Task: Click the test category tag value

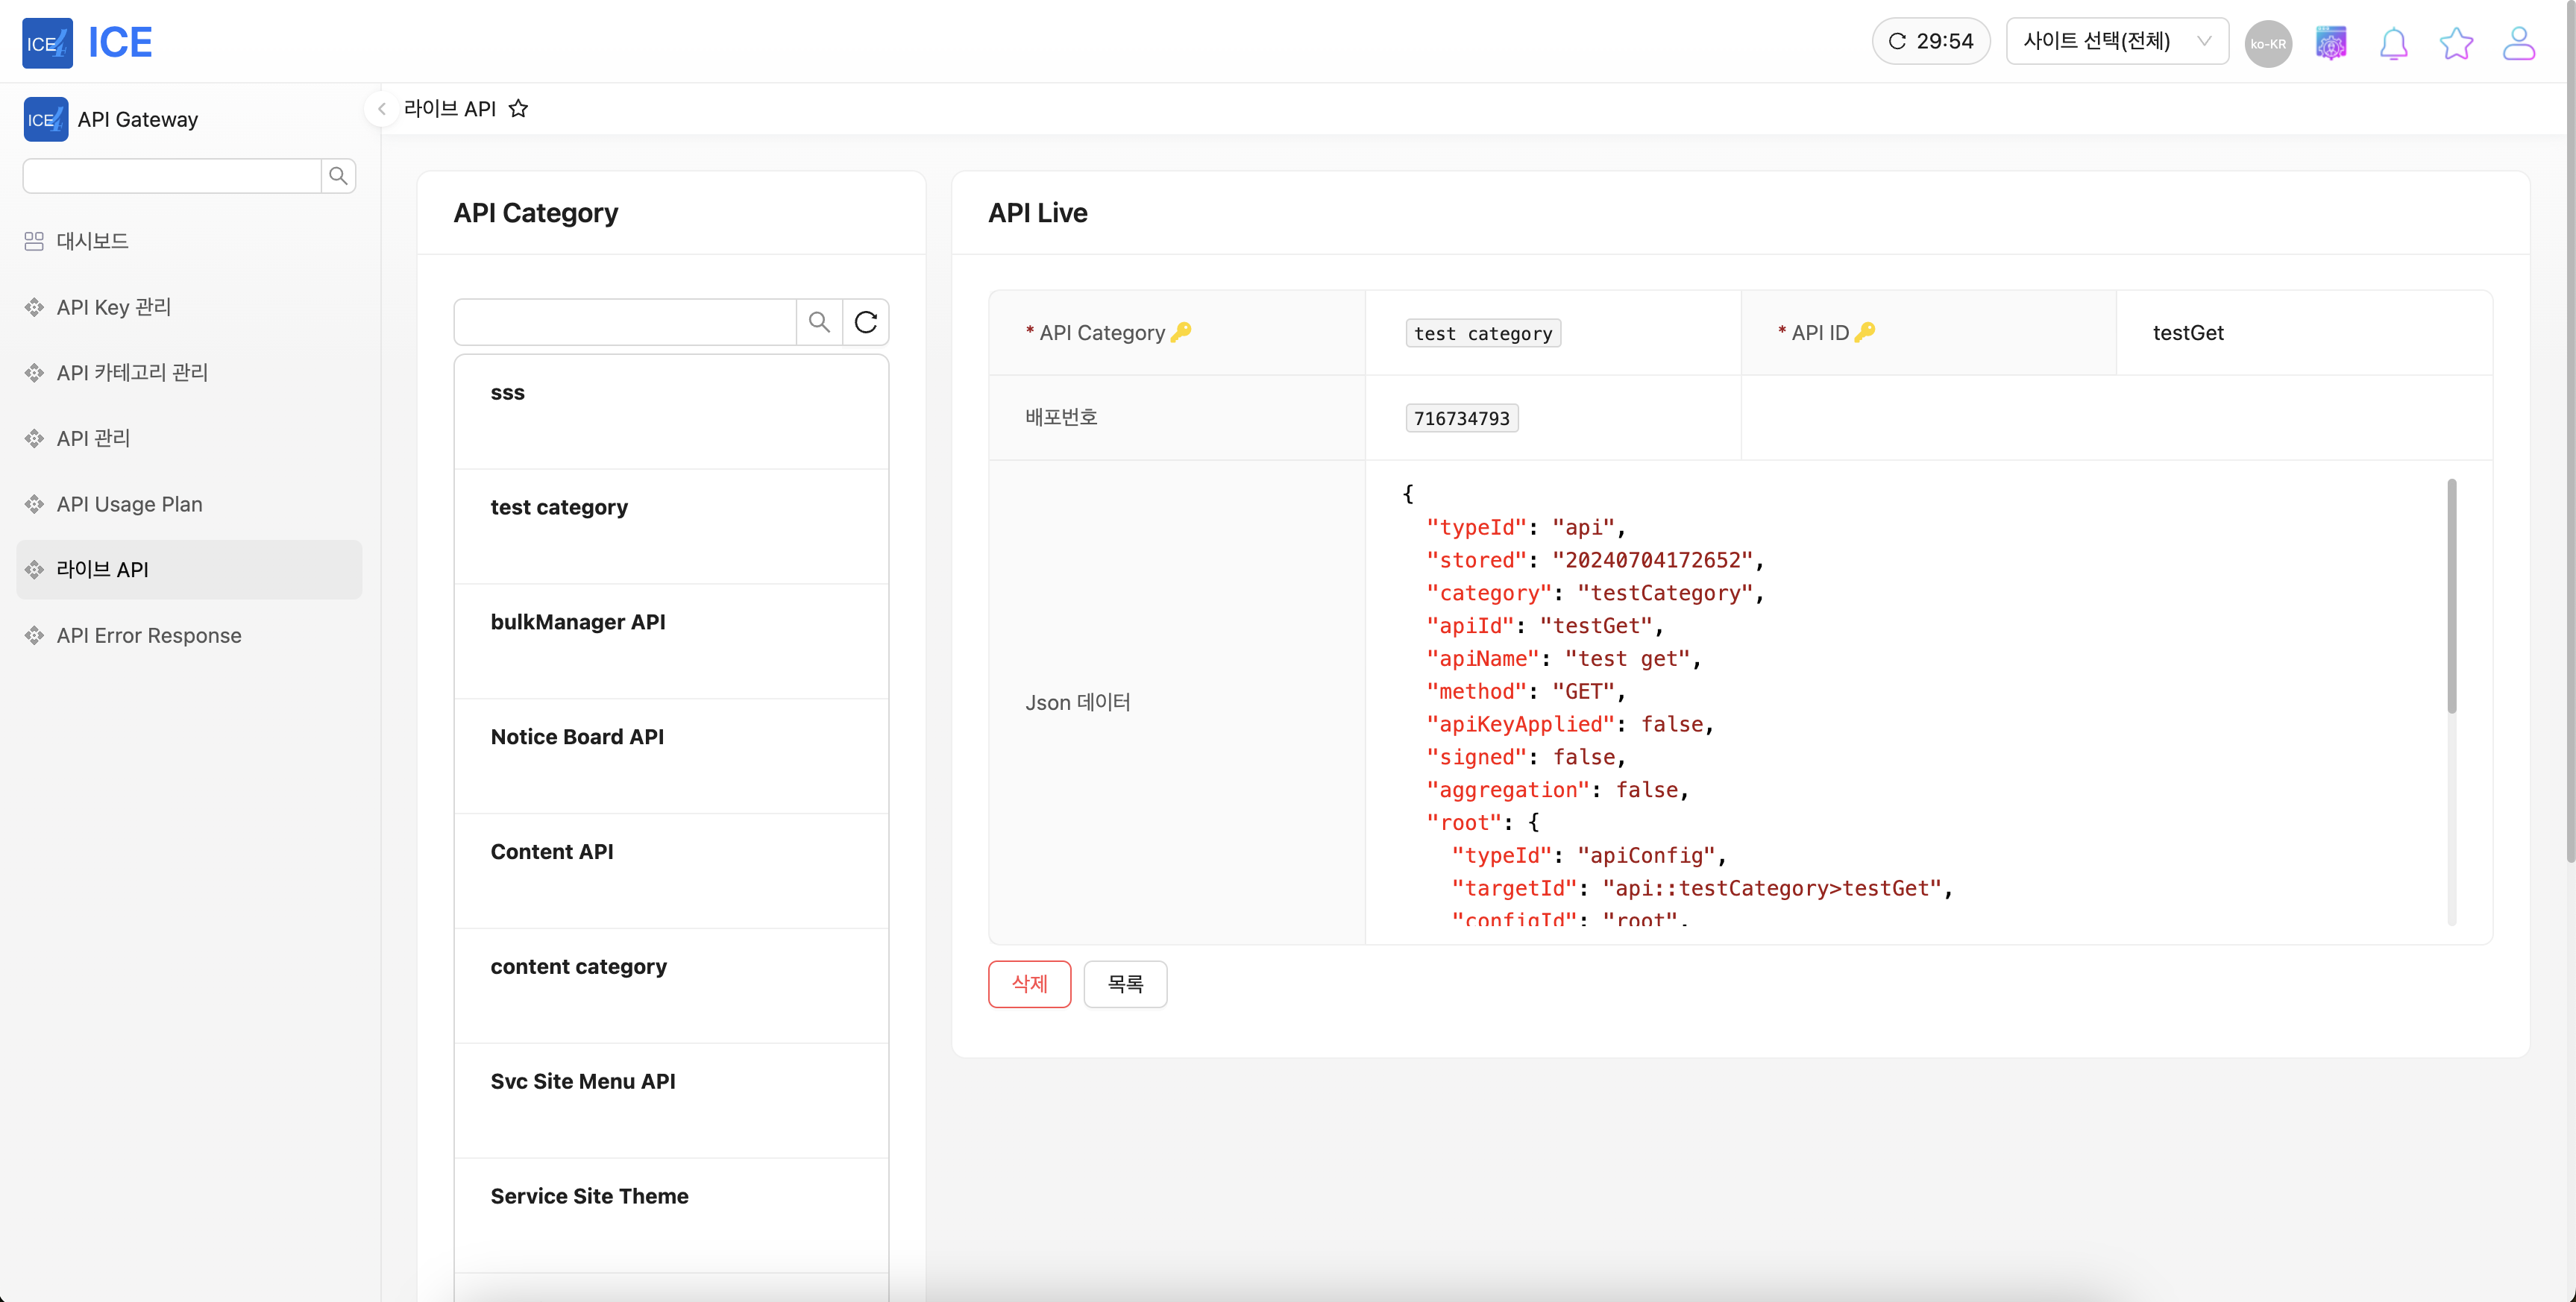Action: (1483, 333)
